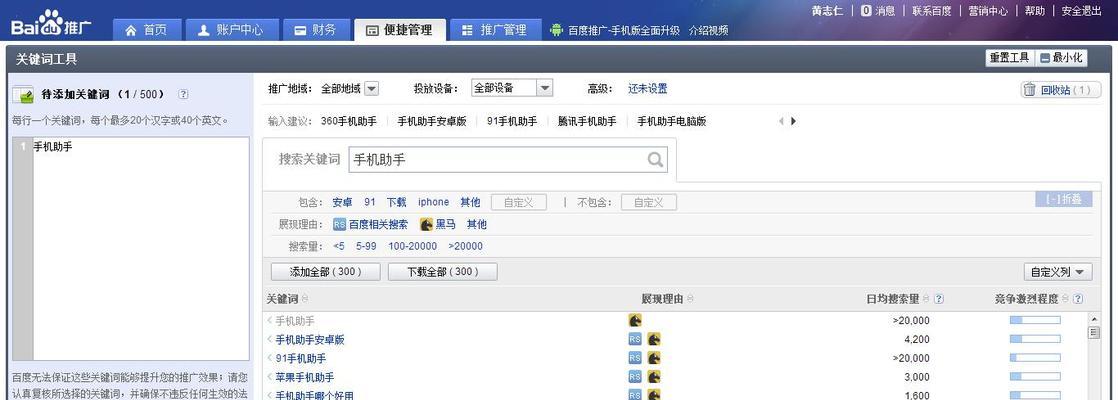
Task: Click the 不包含 自定义 field
Action: coord(649,202)
